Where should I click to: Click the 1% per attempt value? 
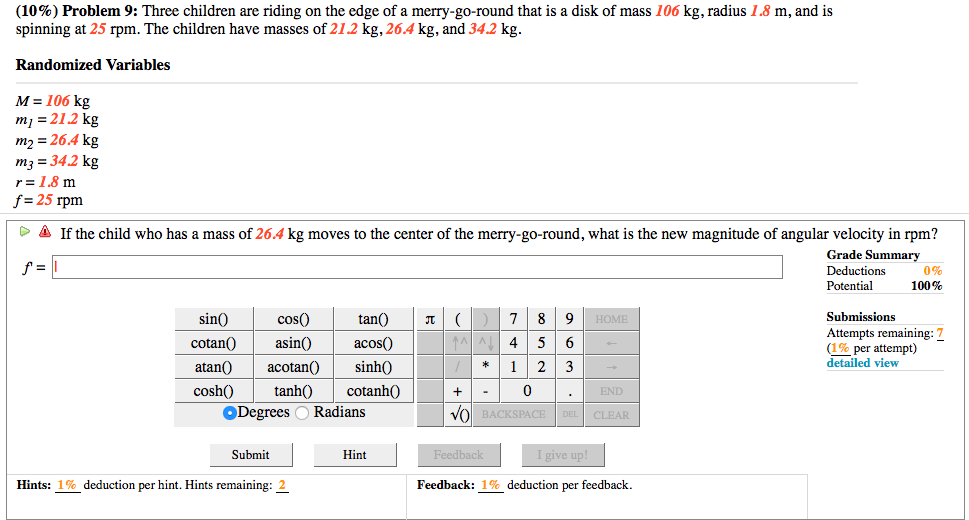841,348
